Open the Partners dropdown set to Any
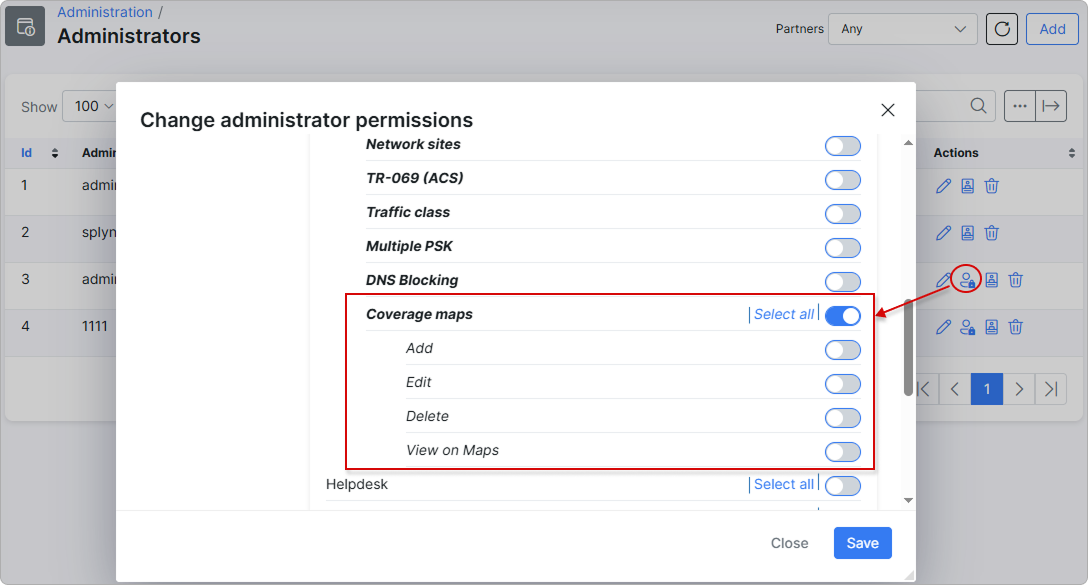The height and width of the screenshot is (585, 1088). click(902, 29)
